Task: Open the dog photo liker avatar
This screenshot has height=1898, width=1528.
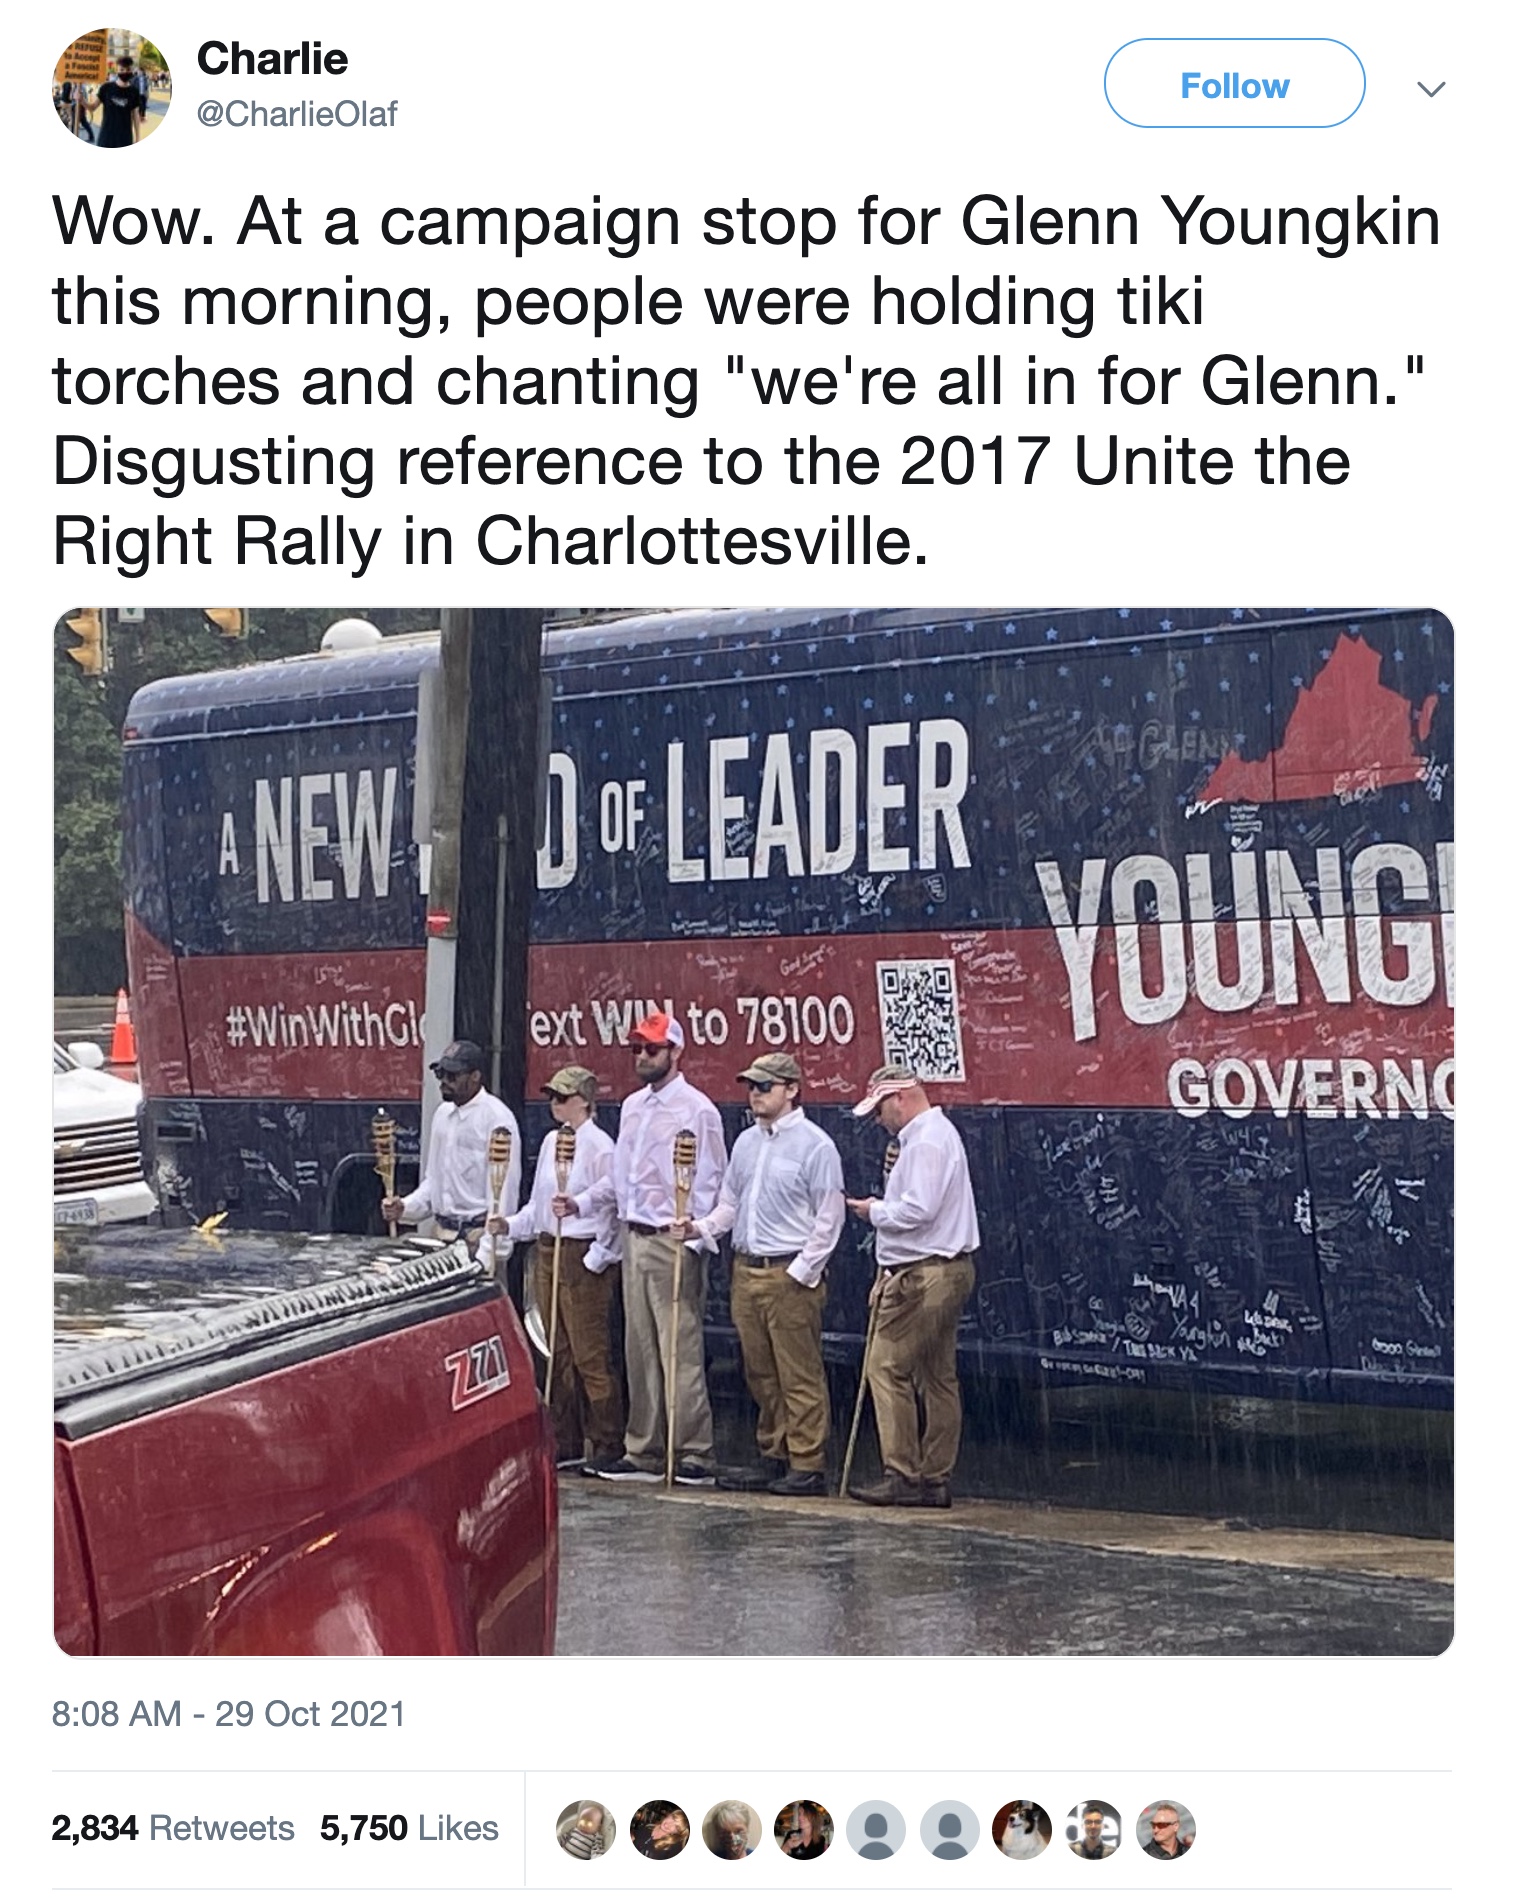Action: click(x=1021, y=1830)
